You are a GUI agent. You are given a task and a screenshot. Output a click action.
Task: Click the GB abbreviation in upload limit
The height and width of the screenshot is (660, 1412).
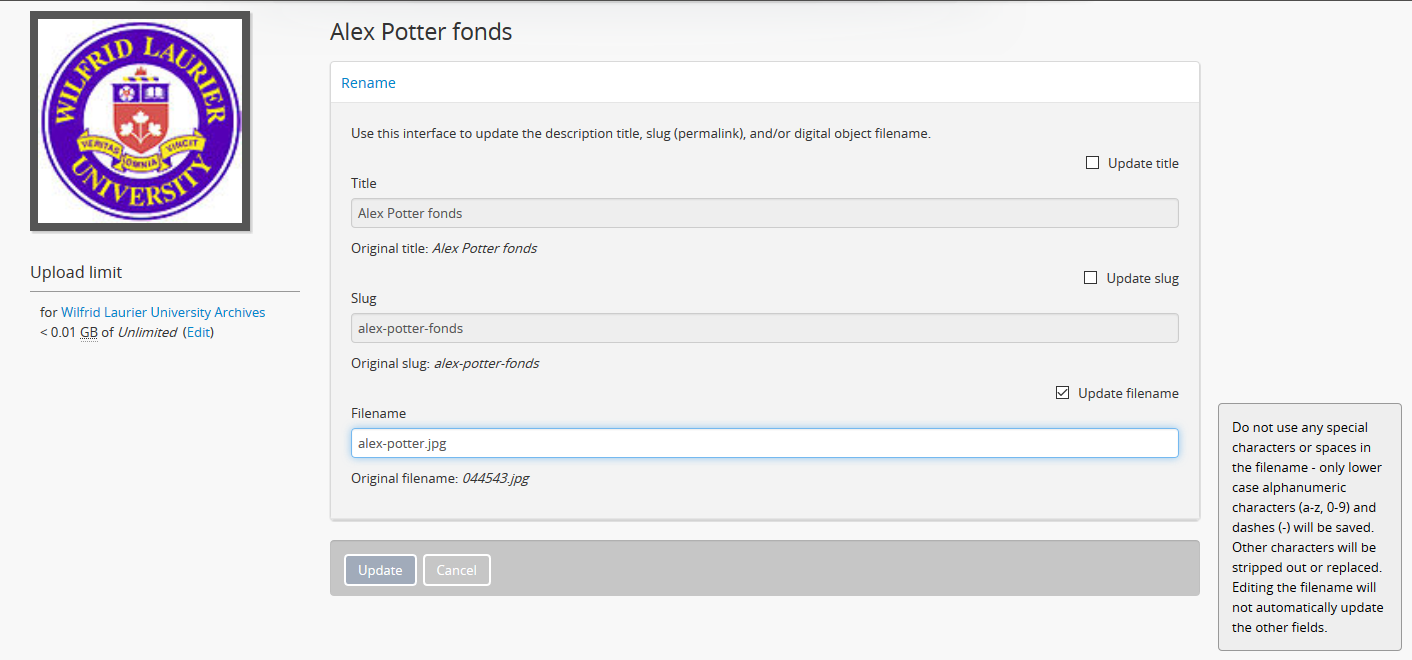[89, 332]
